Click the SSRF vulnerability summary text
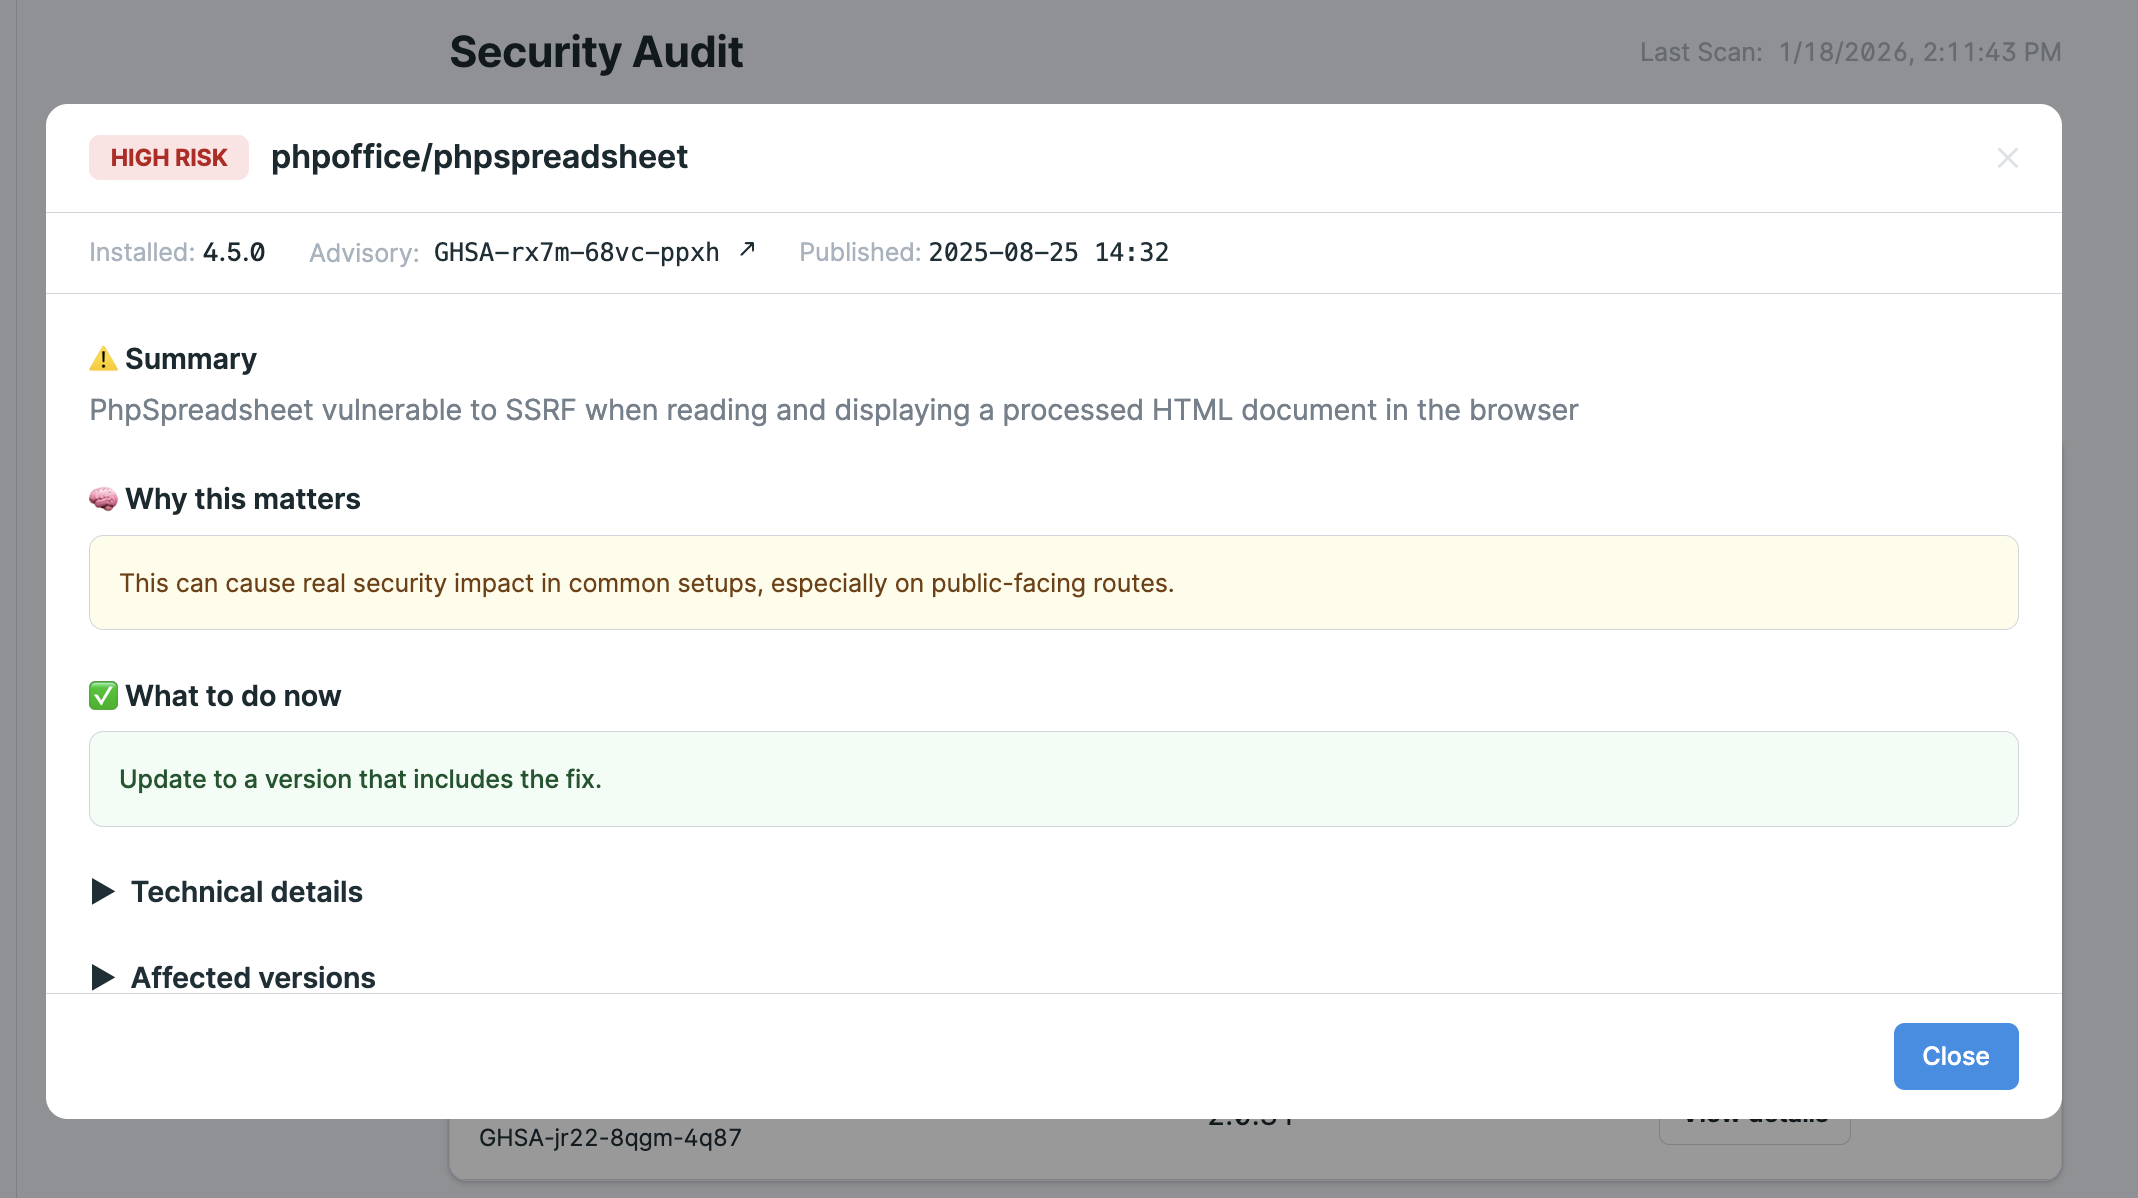 [833, 410]
